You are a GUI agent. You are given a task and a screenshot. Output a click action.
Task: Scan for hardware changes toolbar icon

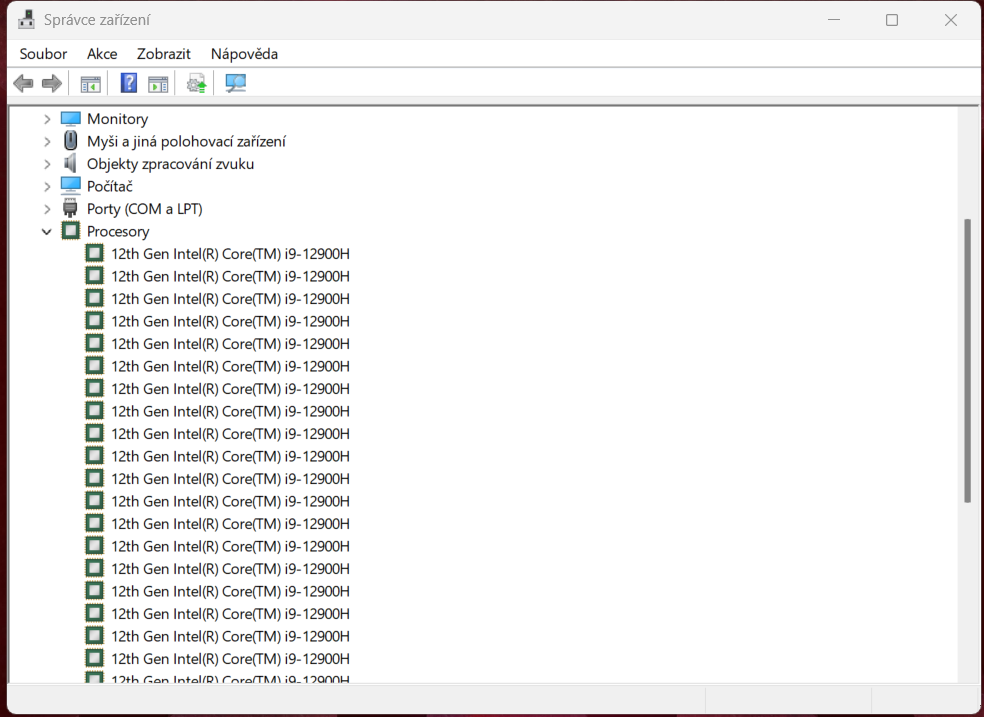(236, 84)
